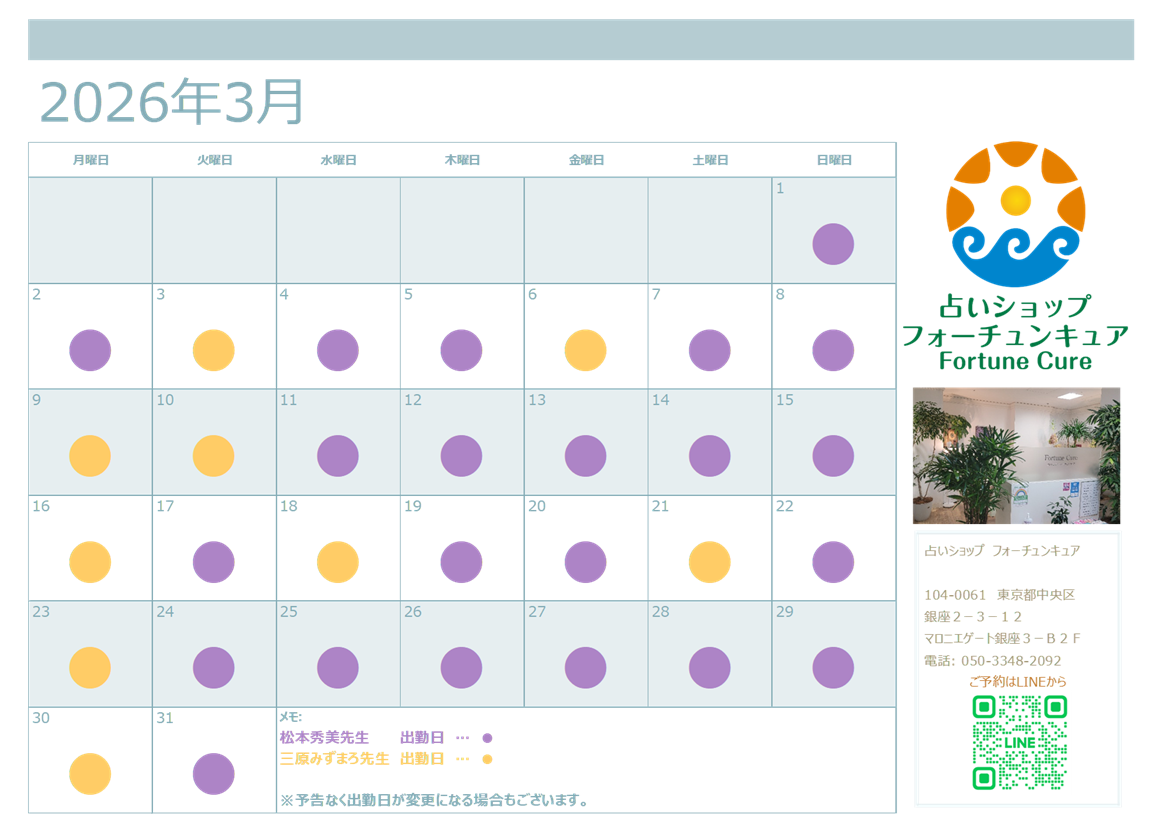The height and width of the screenshot is (837, 1154).
Task: Click the orange circle on March 30
Action: point(90,774)
